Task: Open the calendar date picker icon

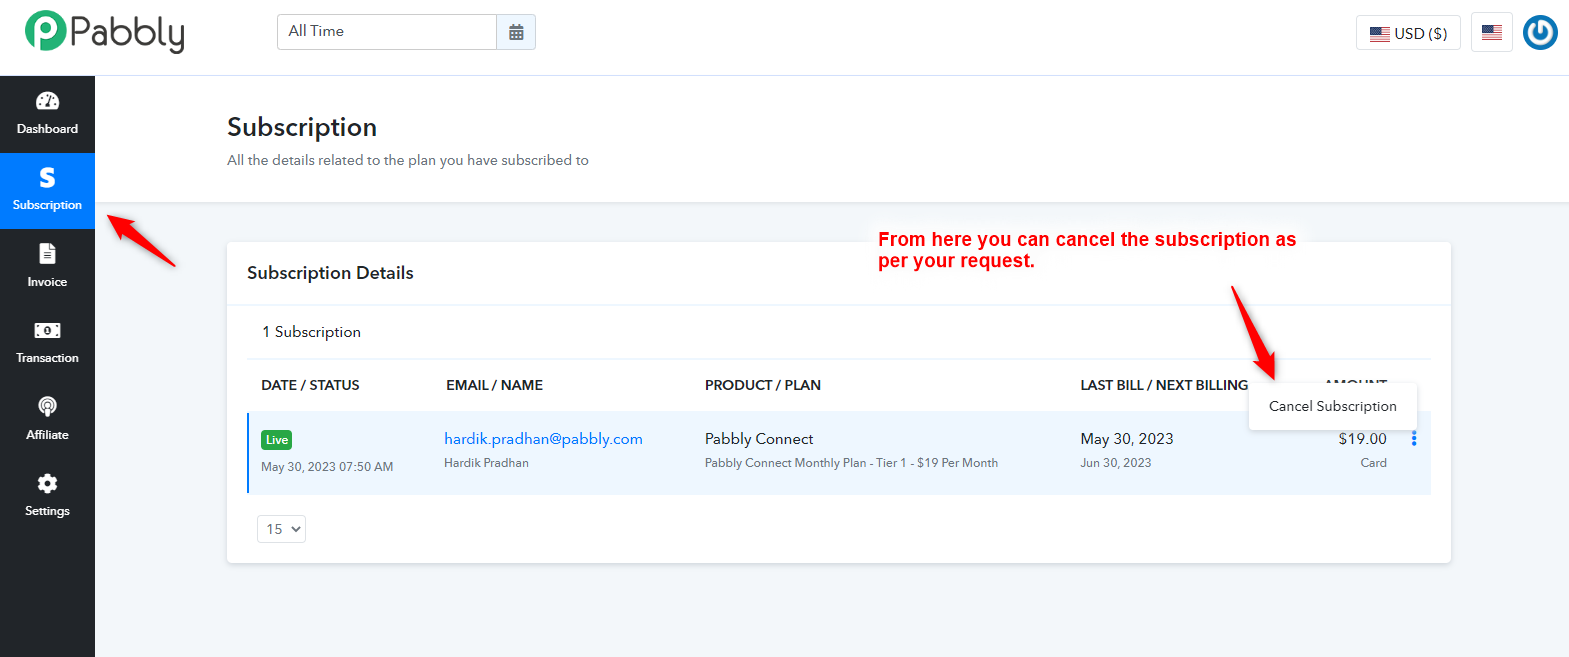Action: coord(516,32)
